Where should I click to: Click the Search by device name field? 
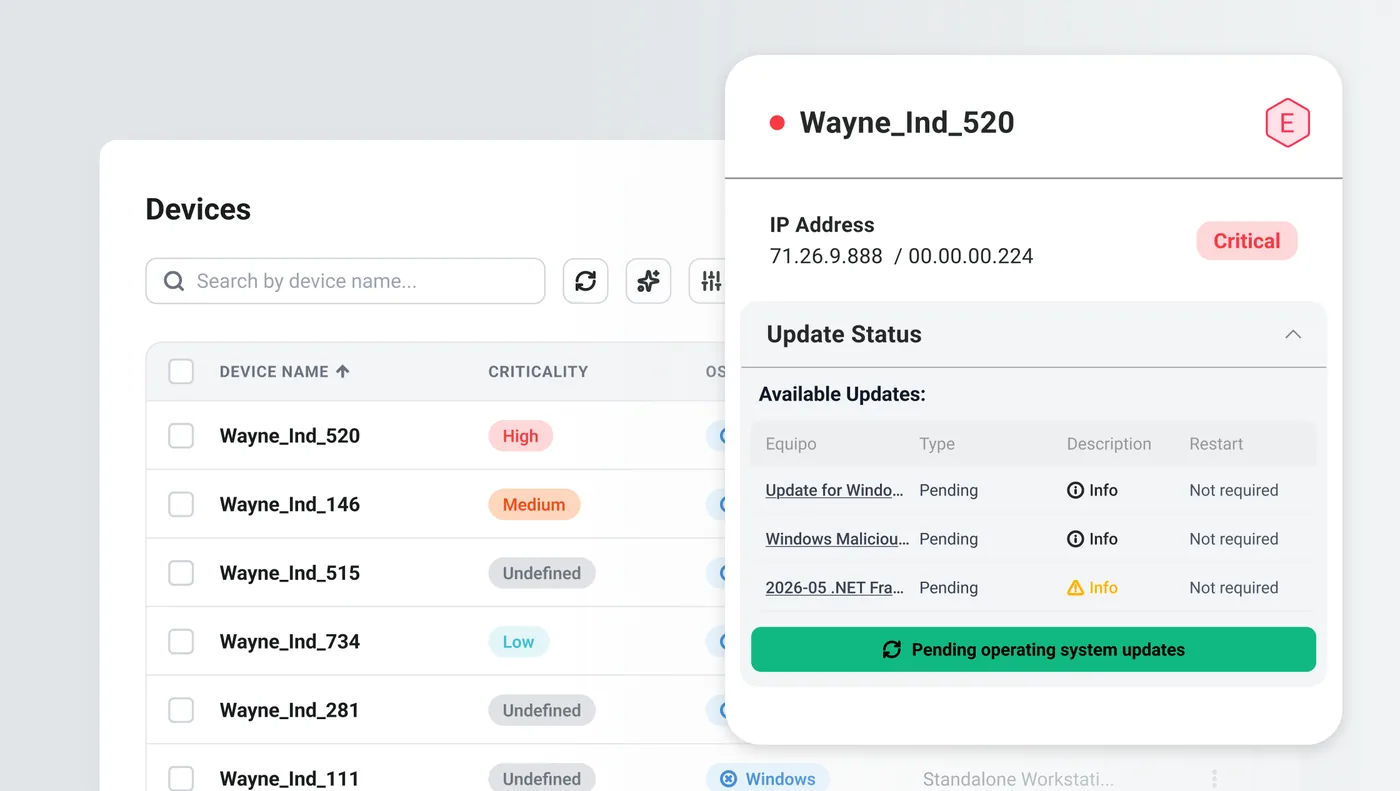(345, 281)
